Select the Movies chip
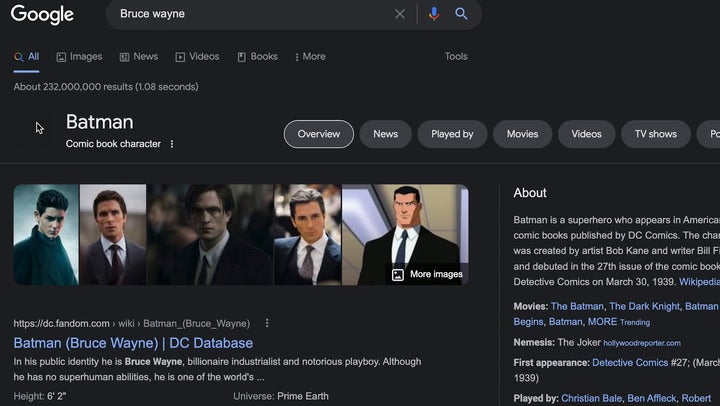This screenshot has height=406, width=720. click(522, 134)
